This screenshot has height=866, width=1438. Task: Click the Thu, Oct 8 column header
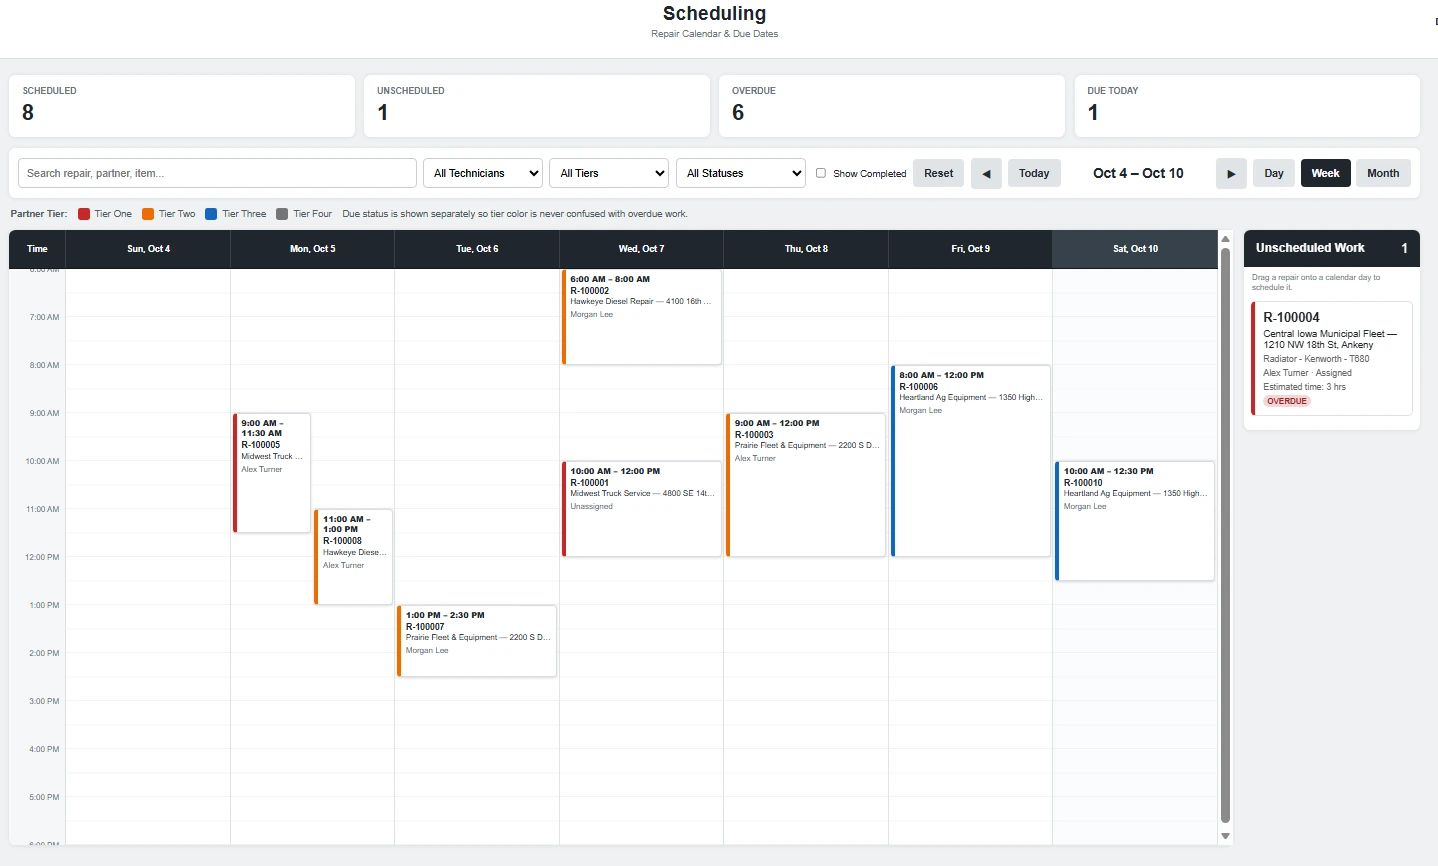pyautogui.click(x=806, y=249)
